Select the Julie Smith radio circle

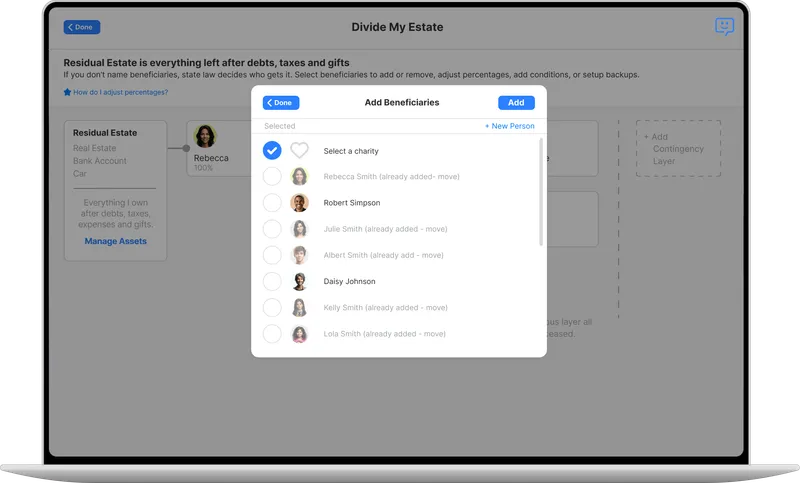coord(272,229)
